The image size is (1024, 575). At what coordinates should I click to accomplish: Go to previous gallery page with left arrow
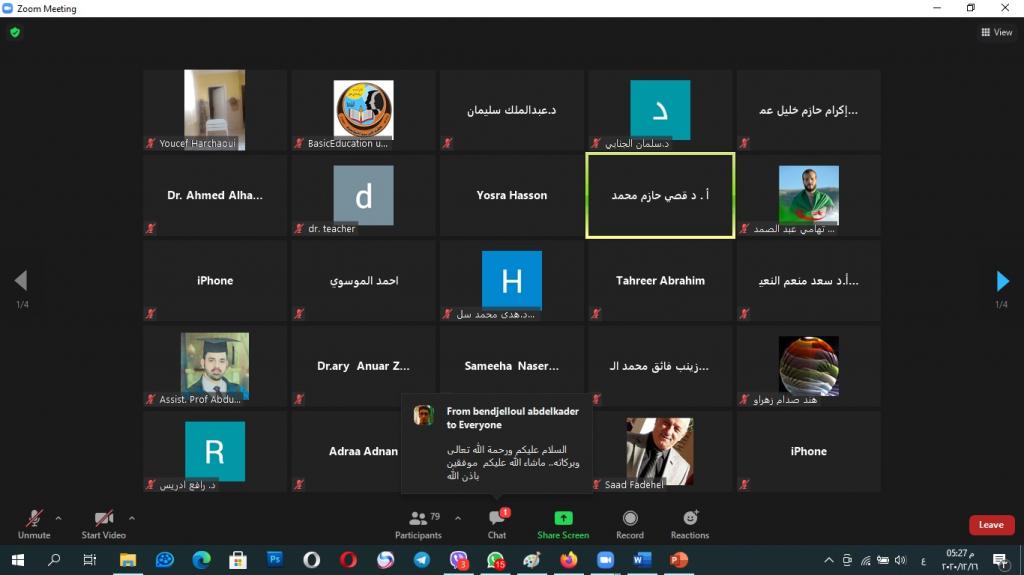click(21, 281)
